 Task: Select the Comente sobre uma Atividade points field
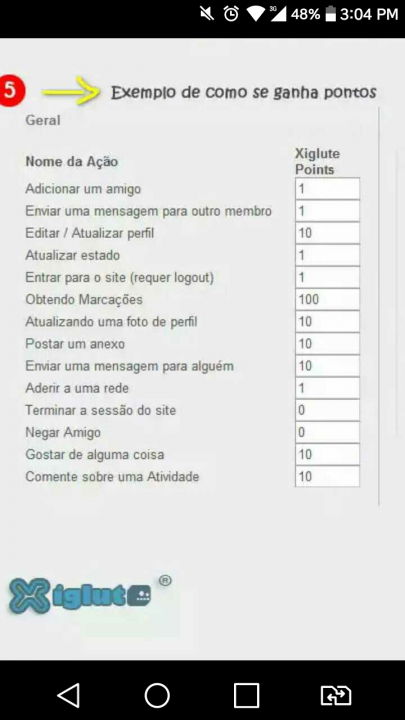[327, 477]
